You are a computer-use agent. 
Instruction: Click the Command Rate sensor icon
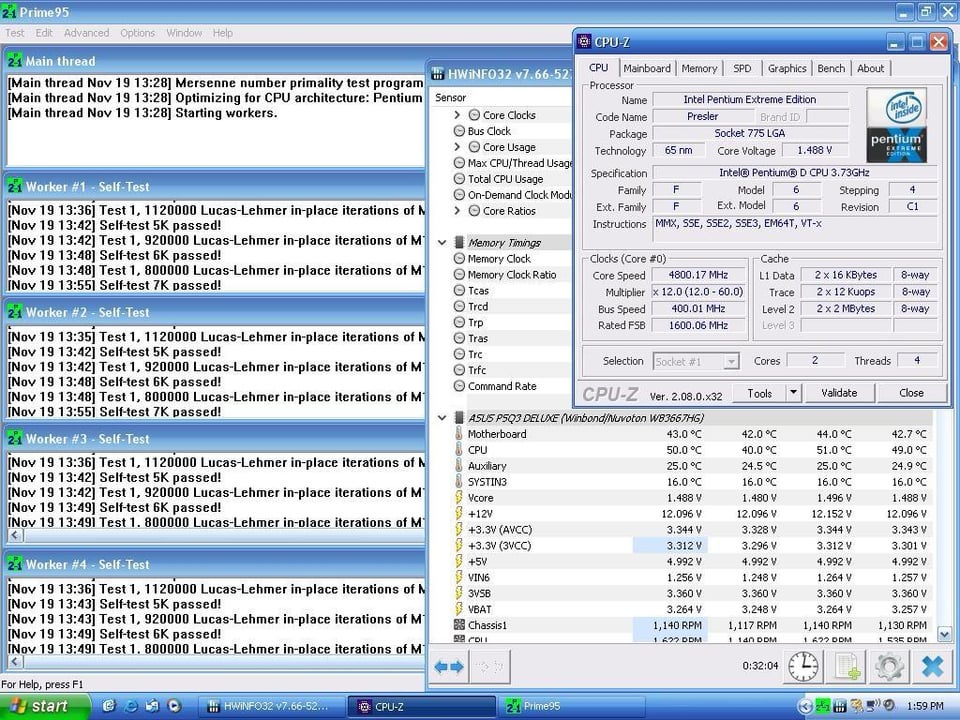coord(459,386)
